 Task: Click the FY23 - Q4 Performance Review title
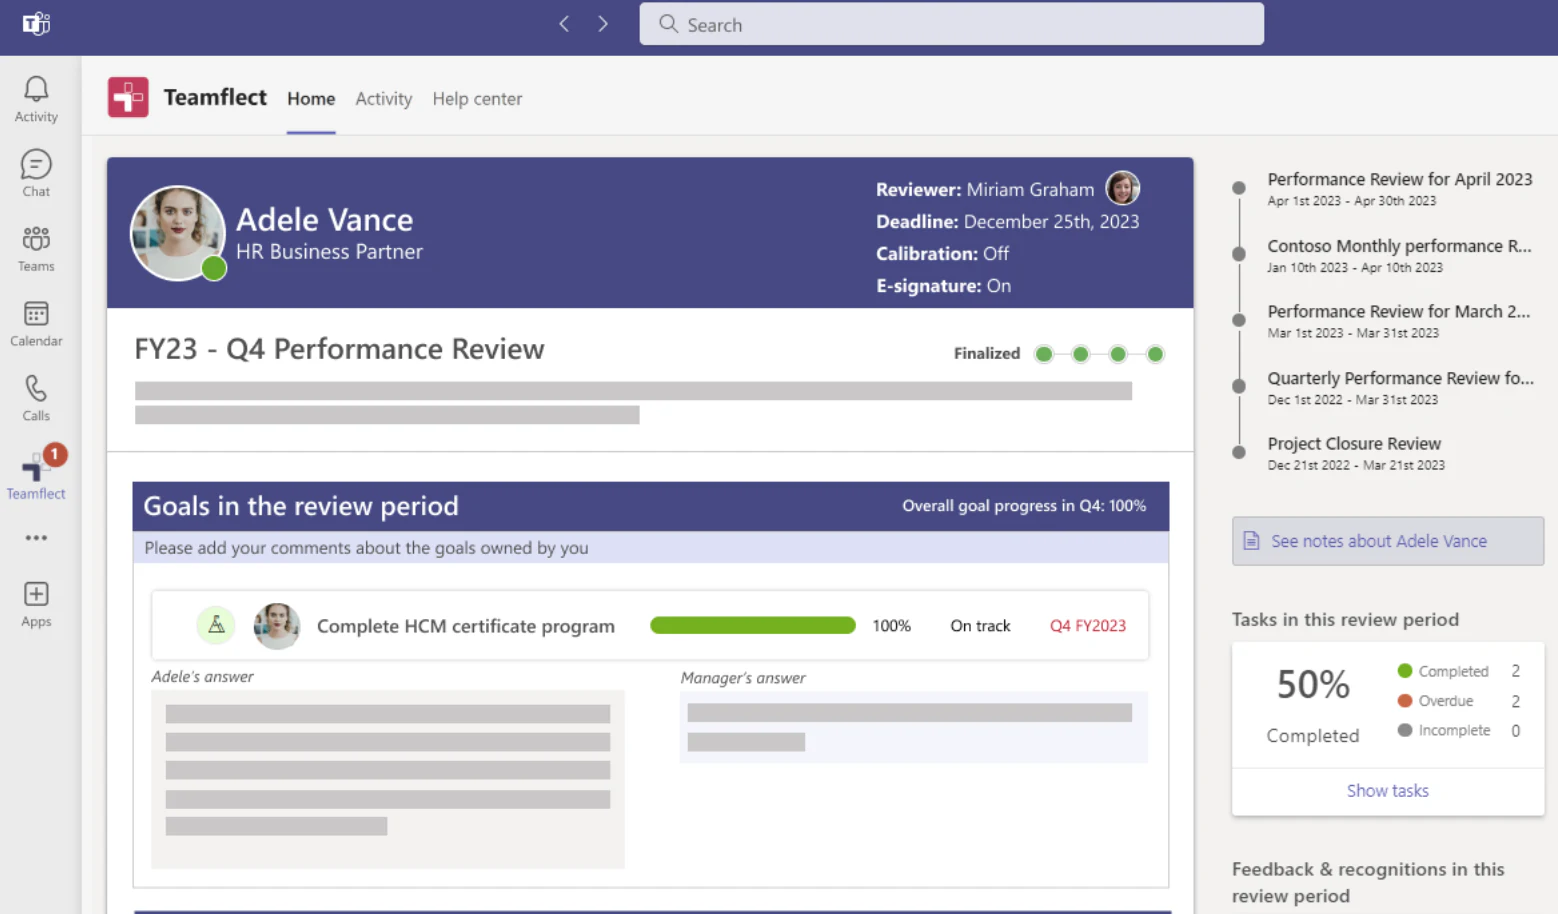coord(339,349)
